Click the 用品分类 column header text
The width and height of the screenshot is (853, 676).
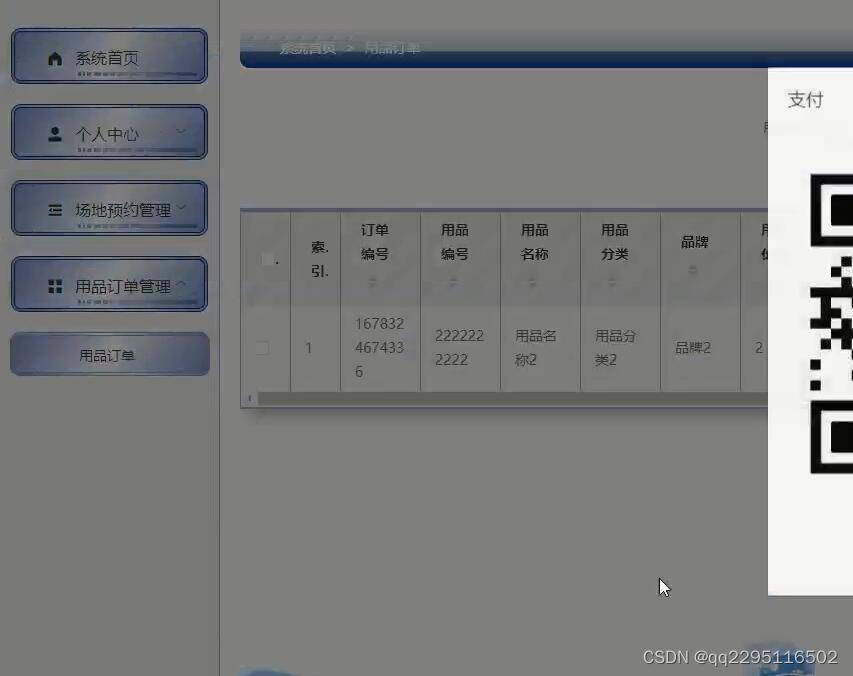(x=615, y=242)
